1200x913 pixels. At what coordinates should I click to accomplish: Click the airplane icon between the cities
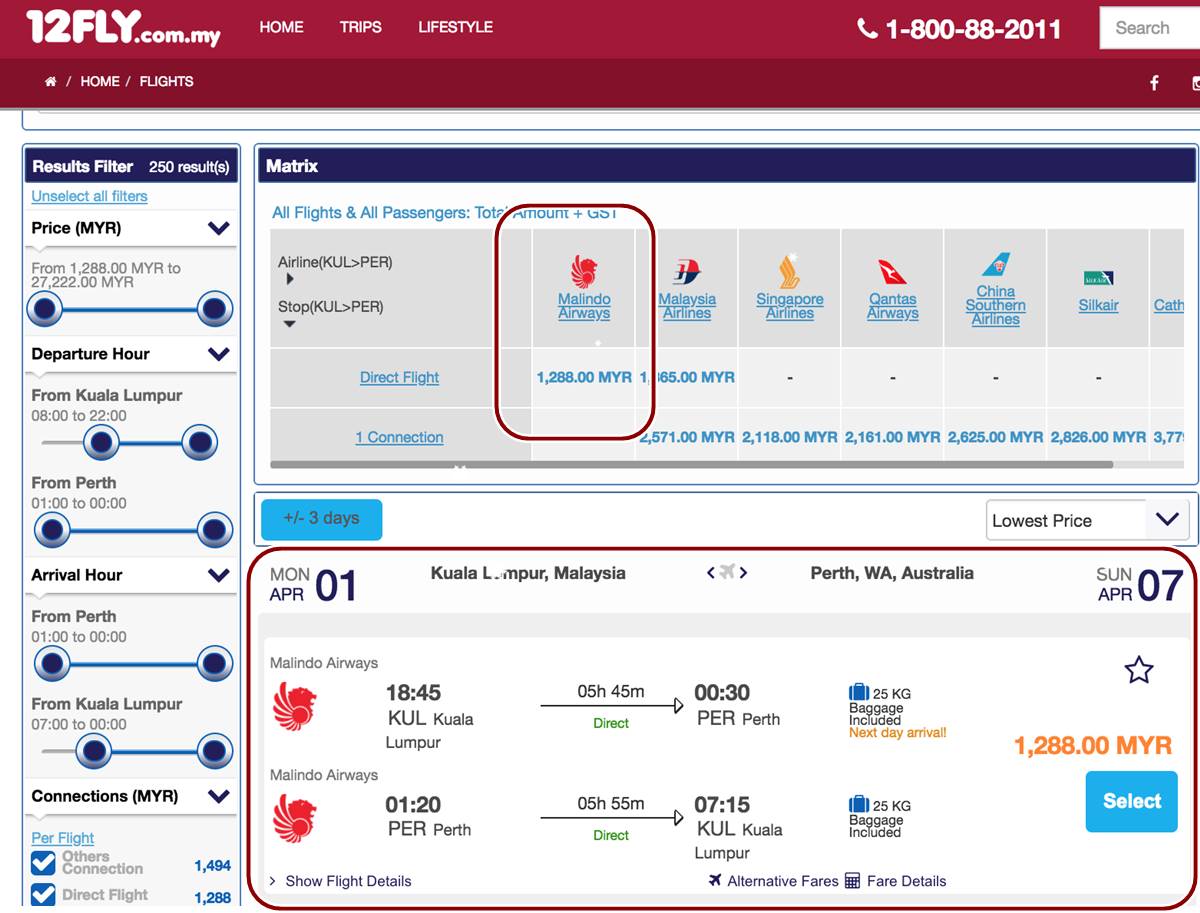pos(727,572)
